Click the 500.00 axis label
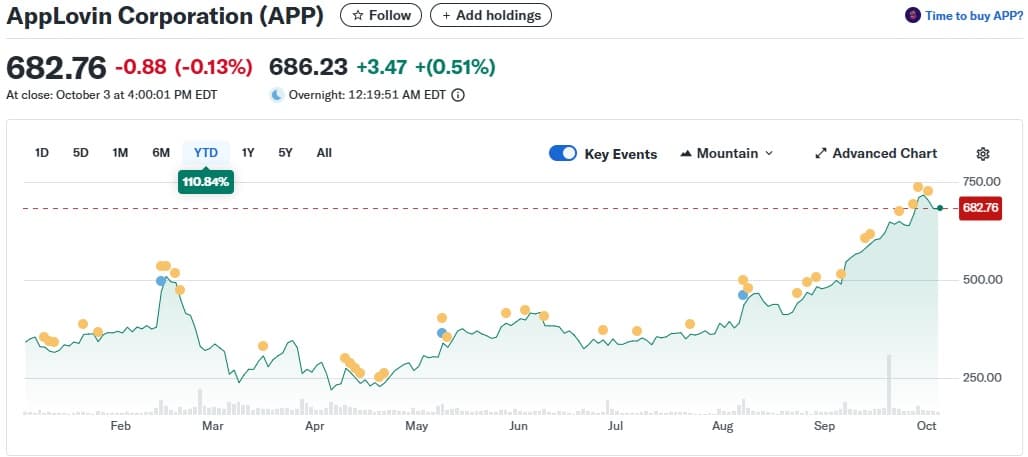Image resolution: width=1028 pixels, height=457 pixels. tap(981, 280)
